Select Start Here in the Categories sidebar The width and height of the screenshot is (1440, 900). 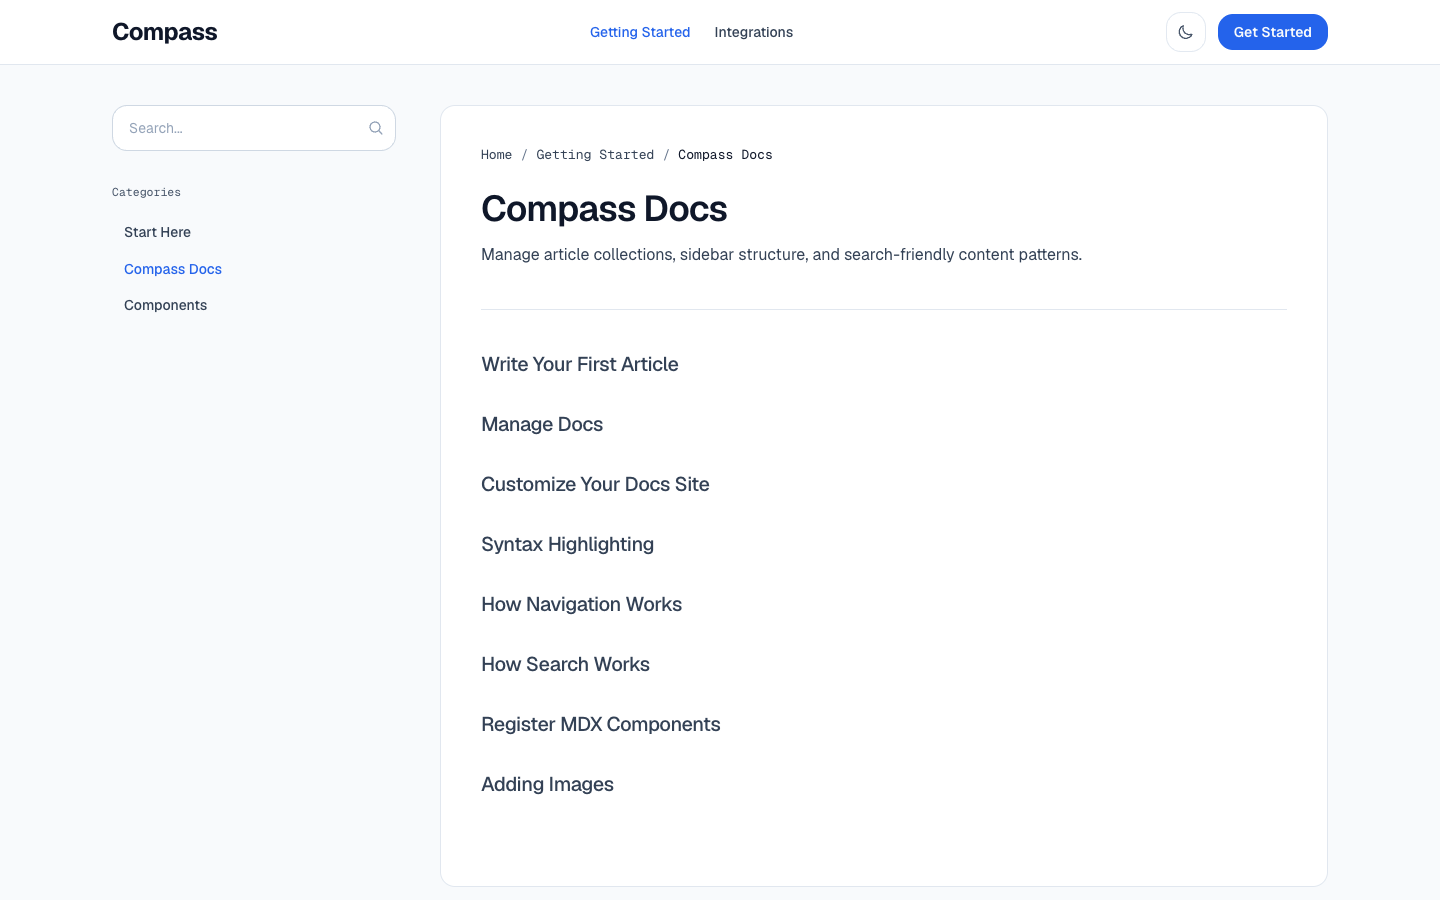(x=157, y=232)
